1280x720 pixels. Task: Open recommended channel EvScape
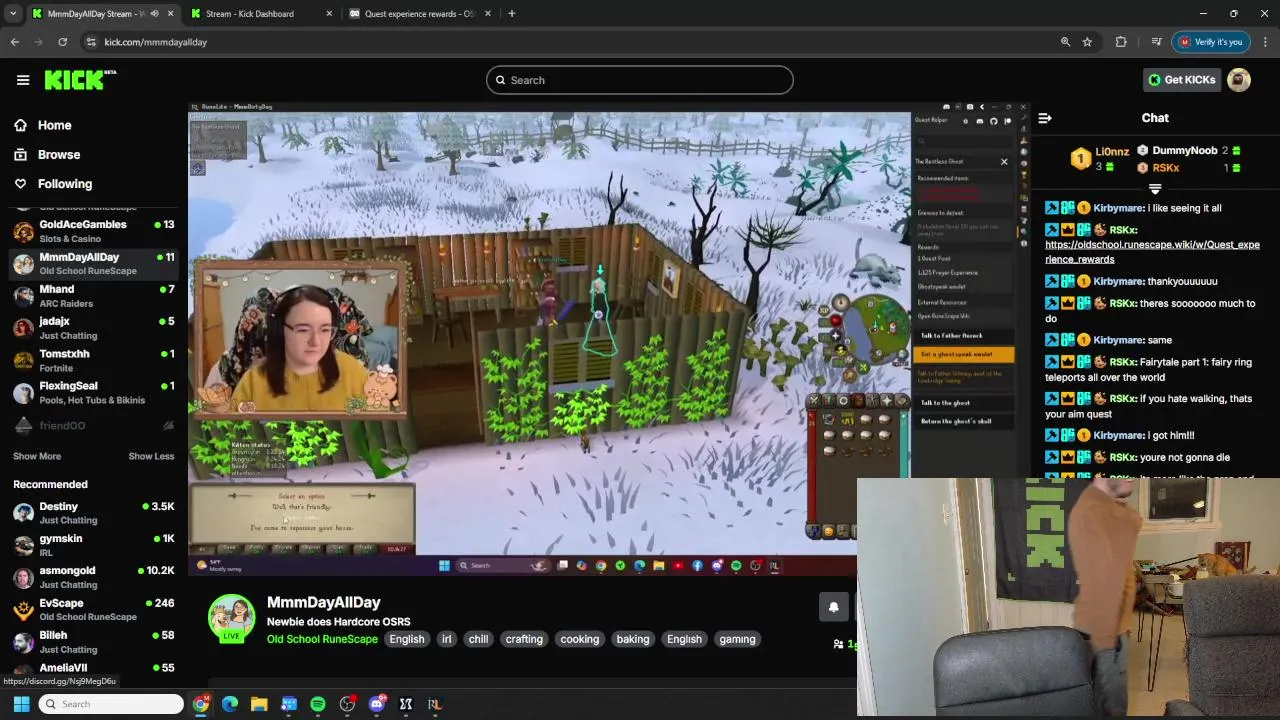(93, 610)
